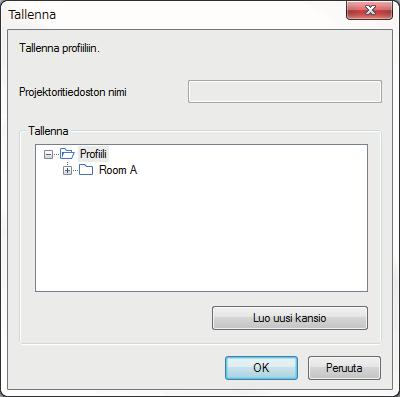The width and height of the screenshot is (400, 397).
Task: Click the Tallenna profiiliin instruction text
Action: click(x=59, y=48)
